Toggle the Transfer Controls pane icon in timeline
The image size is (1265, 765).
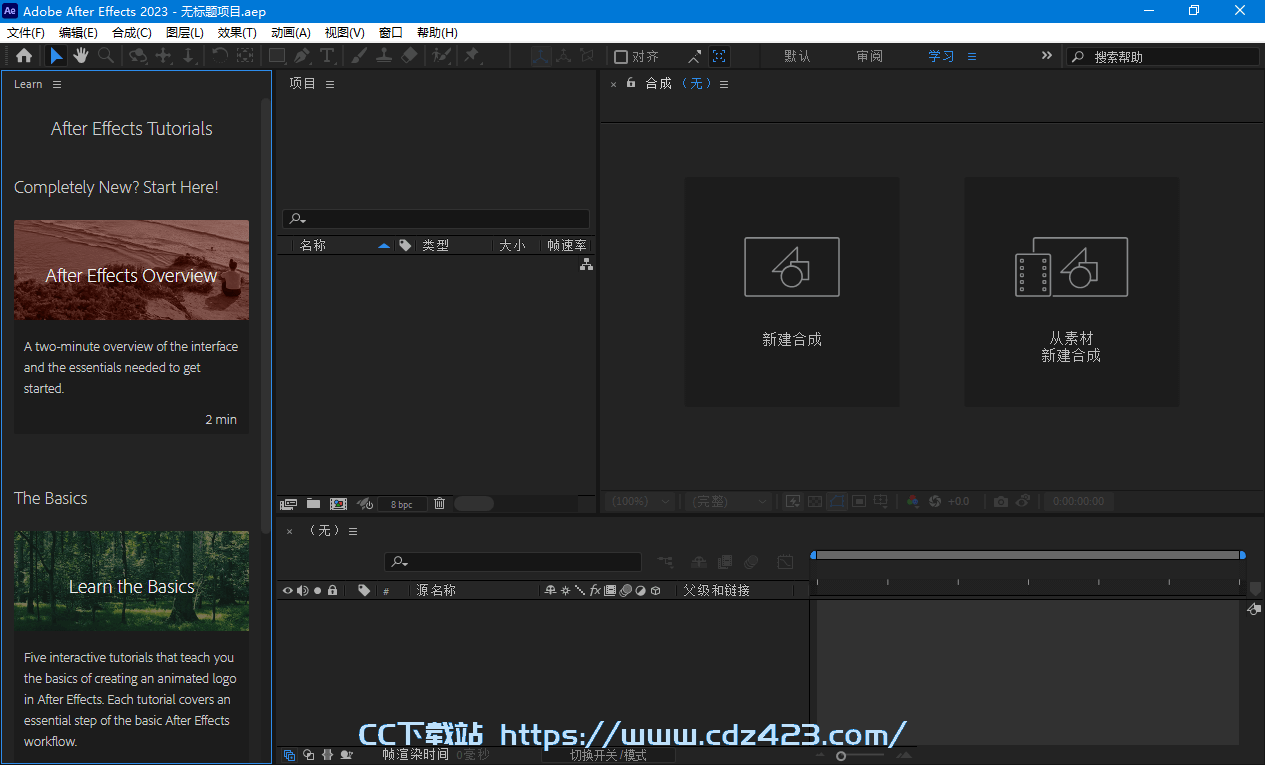pyautogui.click(x=309, y=755)
